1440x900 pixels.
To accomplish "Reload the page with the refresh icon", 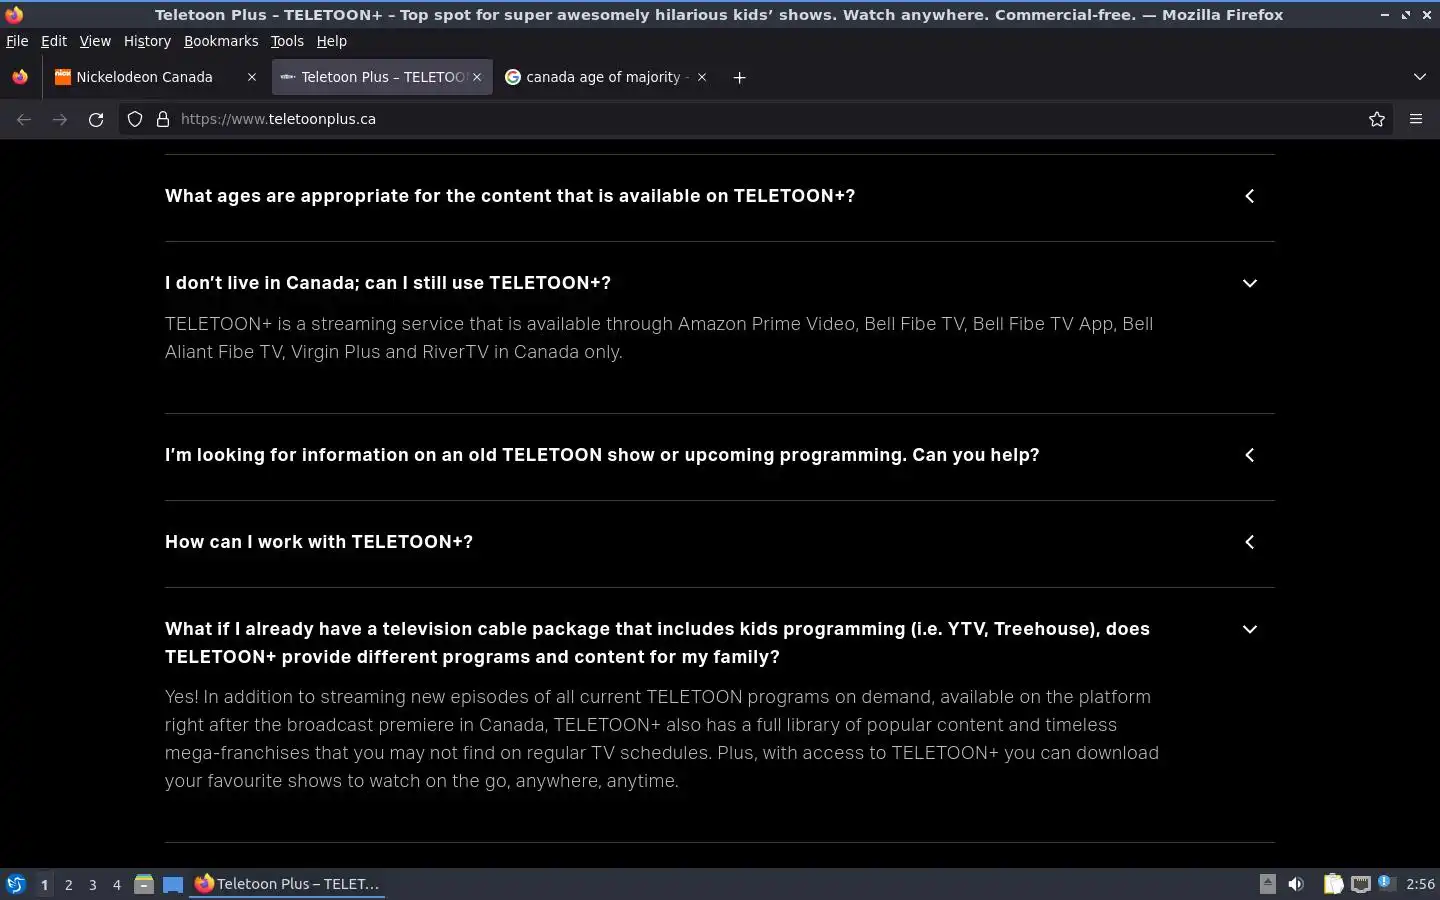I will point(96,119).
